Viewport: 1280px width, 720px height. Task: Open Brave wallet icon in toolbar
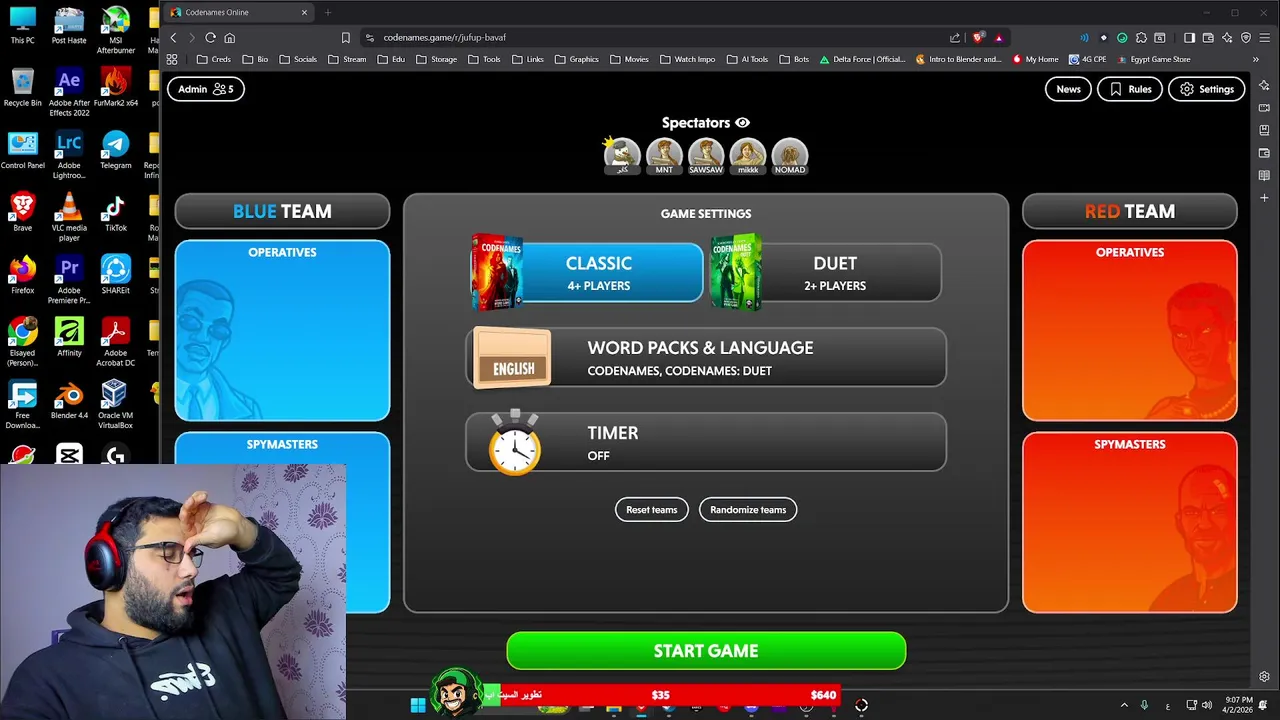(1208, 38)
